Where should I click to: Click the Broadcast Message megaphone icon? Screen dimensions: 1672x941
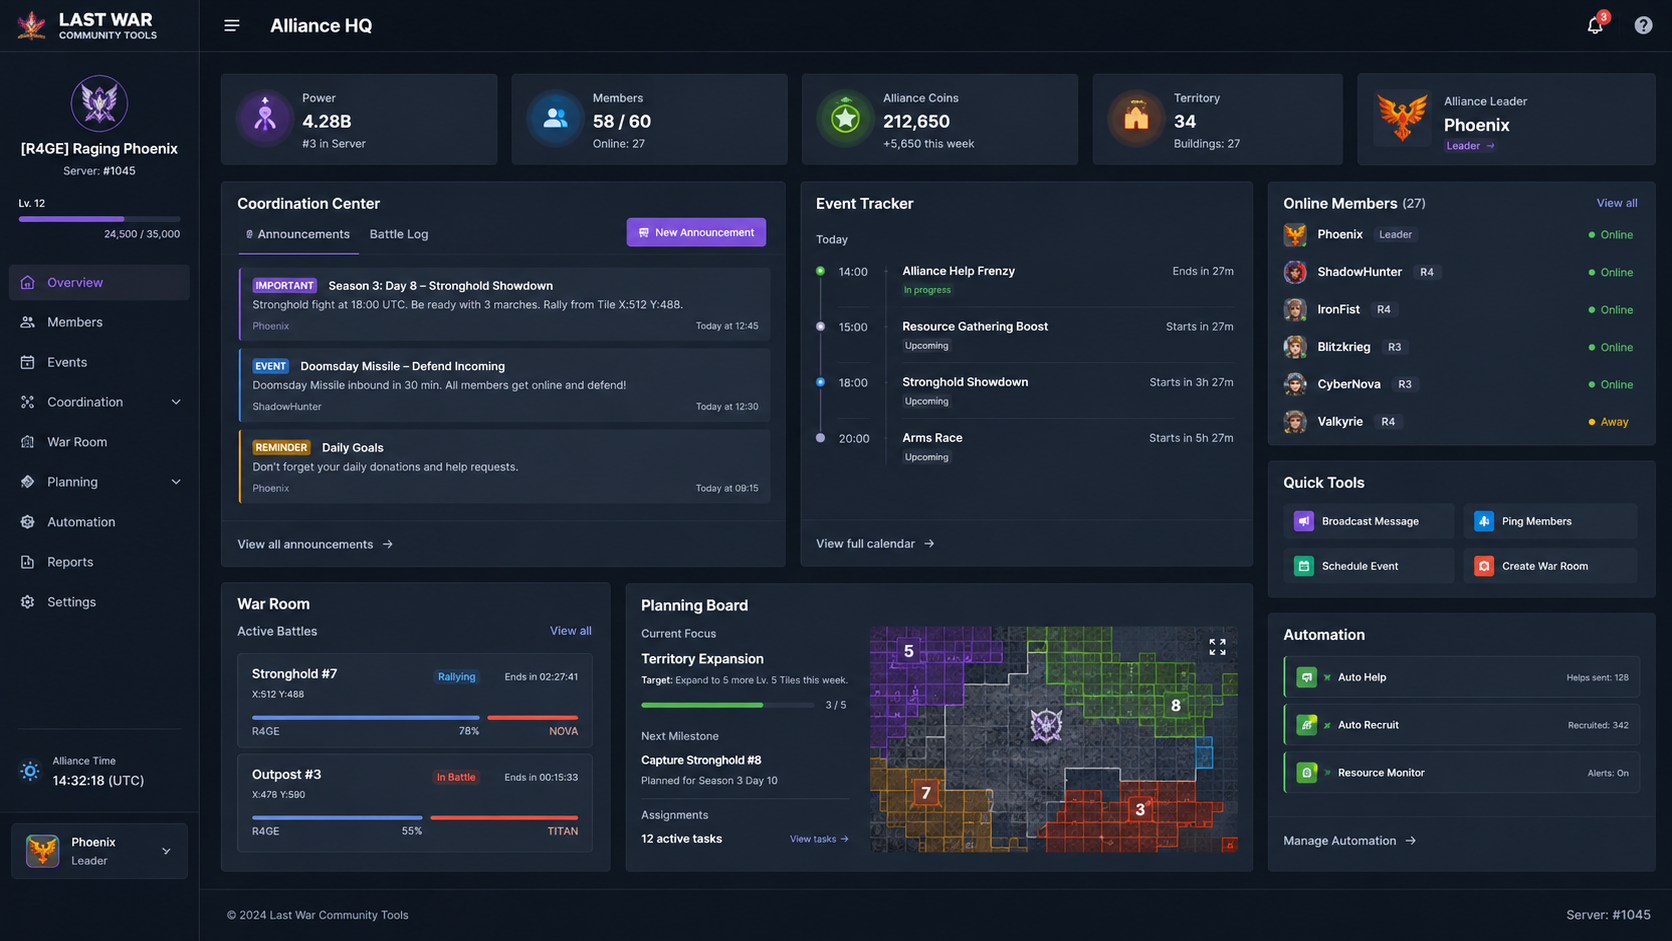1304,521
